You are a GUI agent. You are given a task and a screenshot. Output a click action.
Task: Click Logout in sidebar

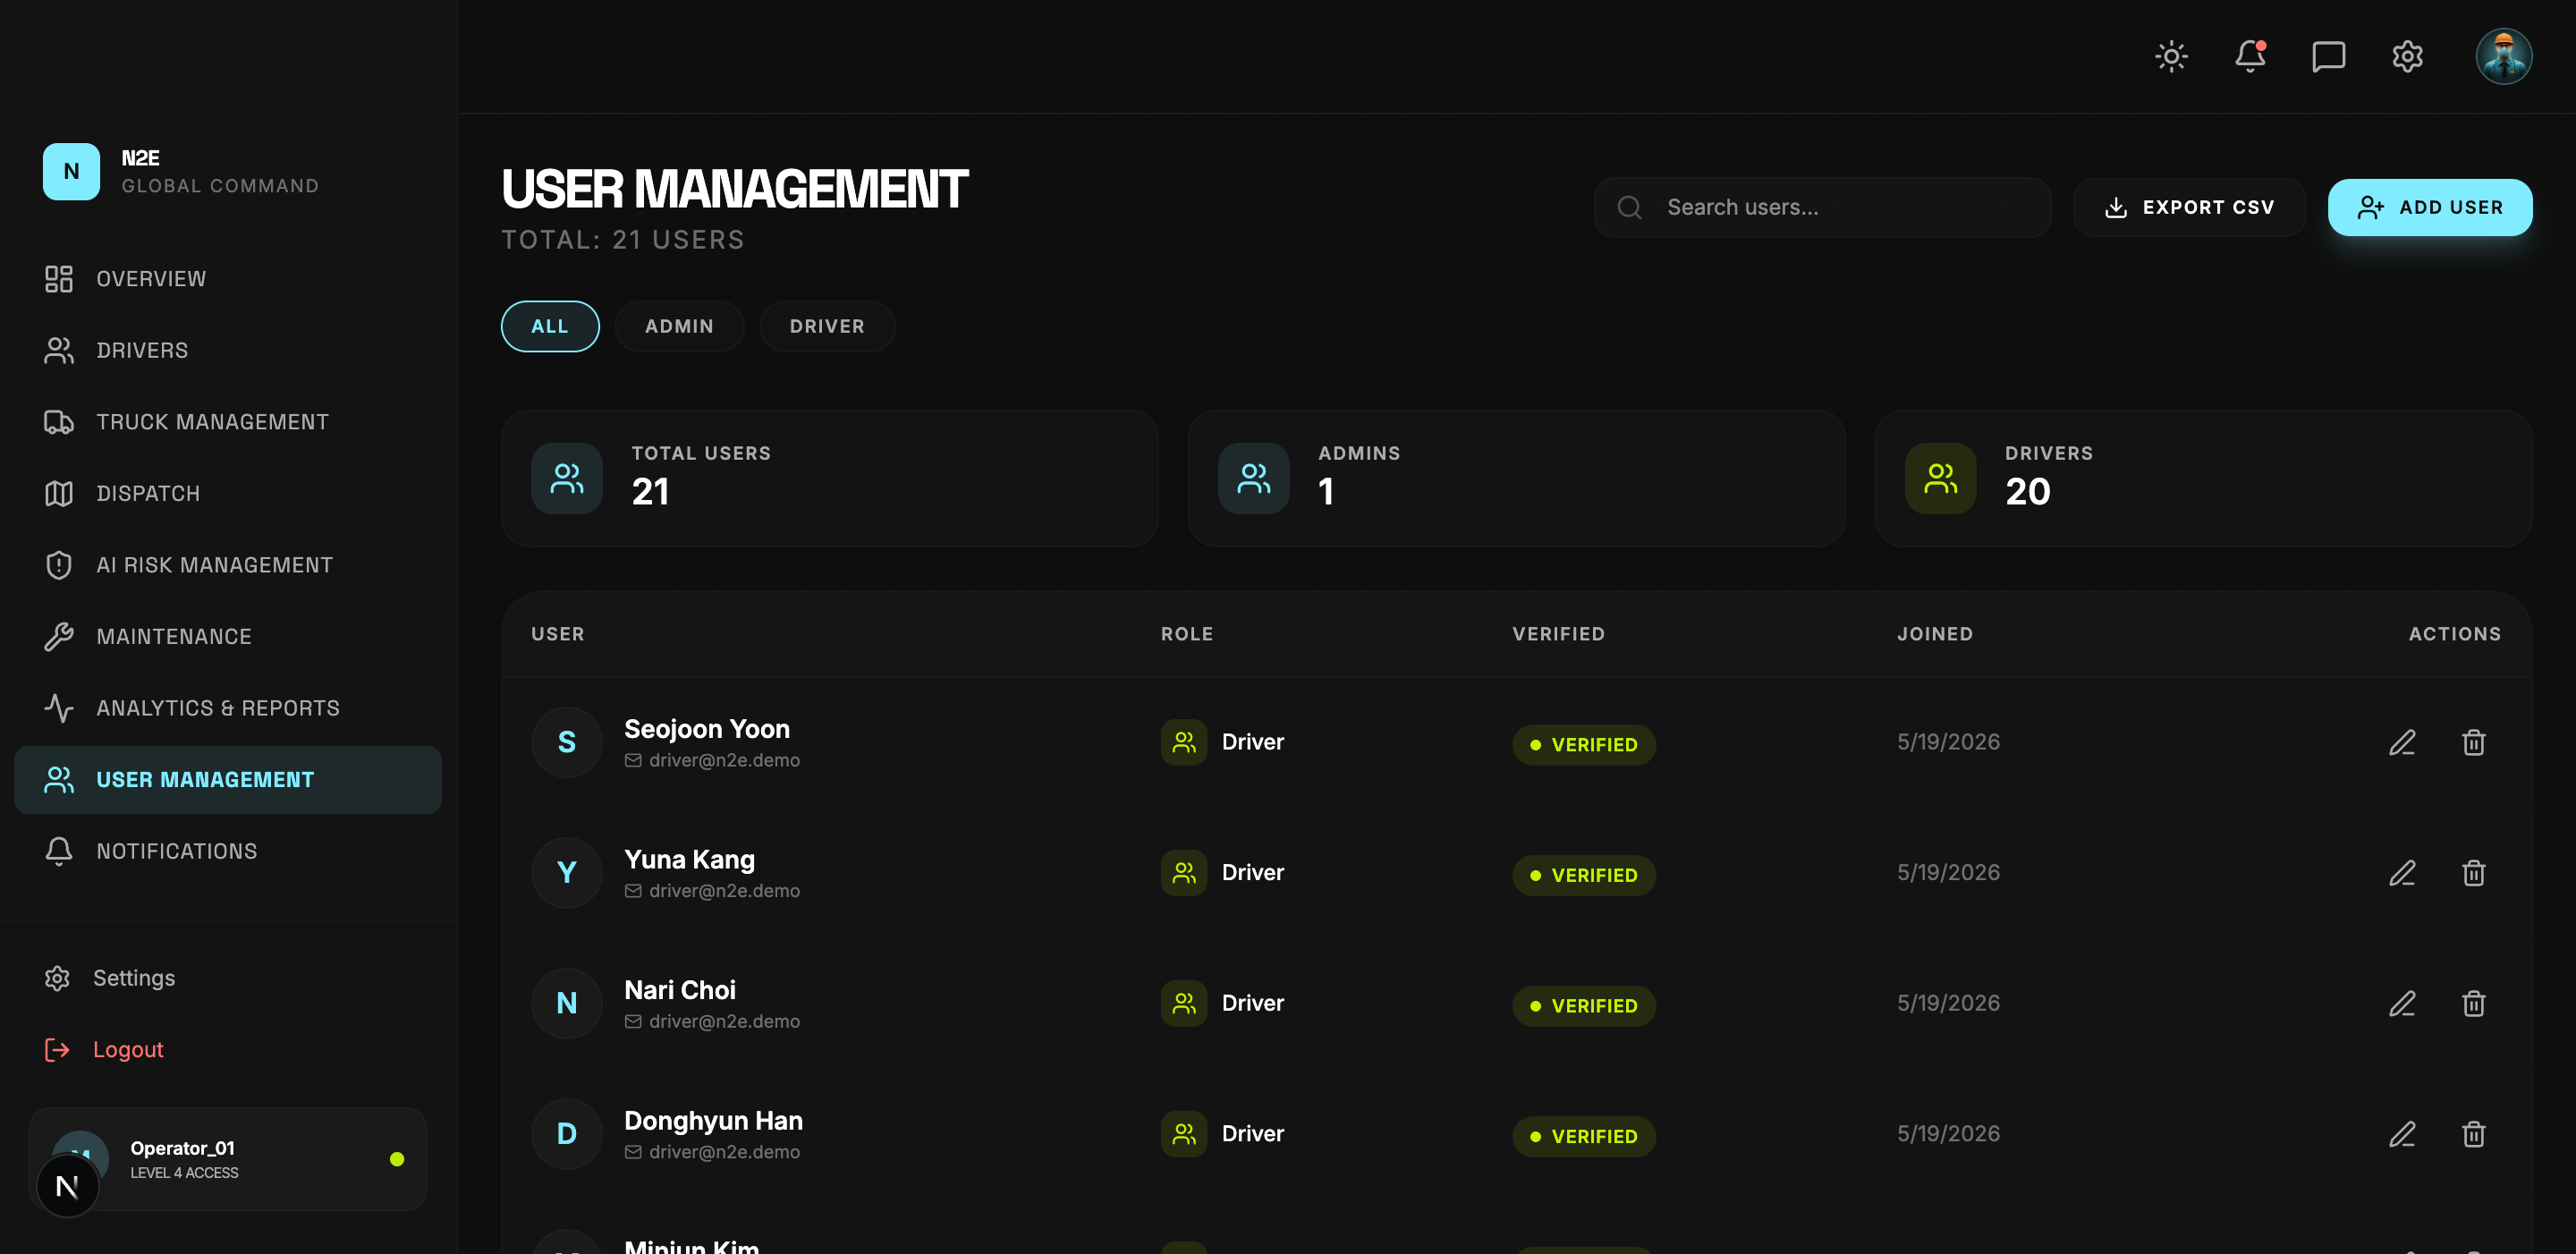pyautogui.click(x=104, y=1049)
